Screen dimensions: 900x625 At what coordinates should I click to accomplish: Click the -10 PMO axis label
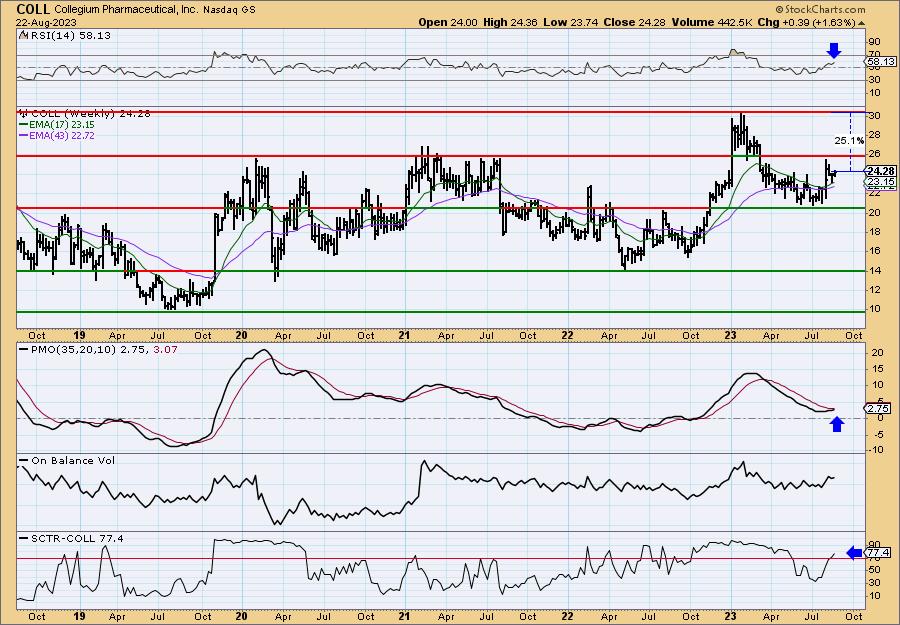(x=876, y=450)
